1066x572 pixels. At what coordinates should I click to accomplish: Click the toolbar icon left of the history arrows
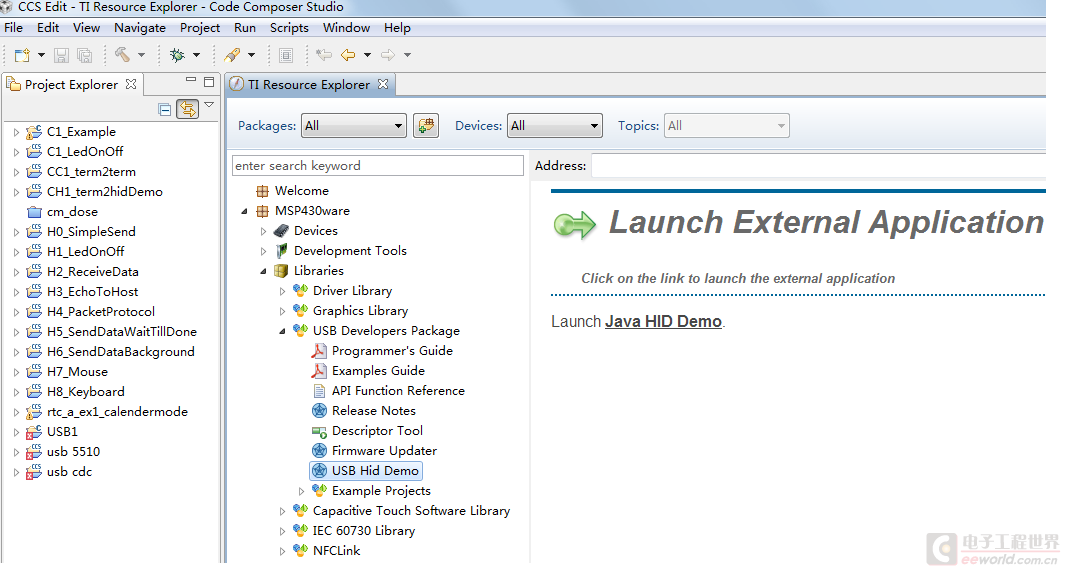click(x=286, y=55)
